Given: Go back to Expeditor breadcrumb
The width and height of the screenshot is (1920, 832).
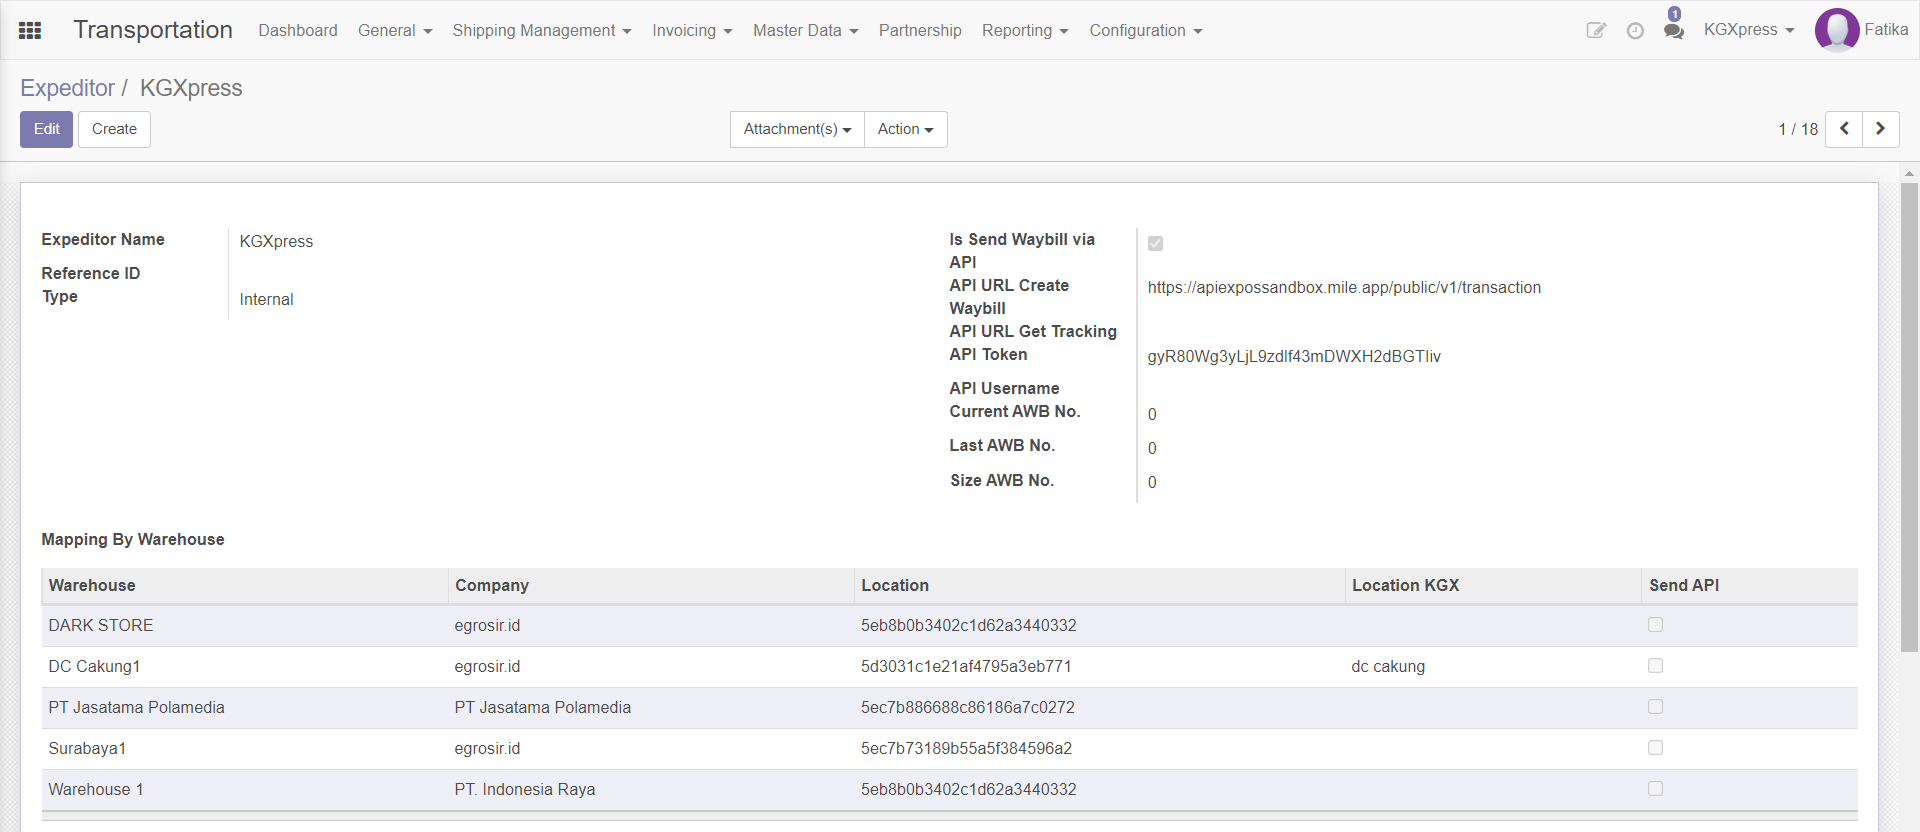Looking at the screenshot, I should pos(67,88).
